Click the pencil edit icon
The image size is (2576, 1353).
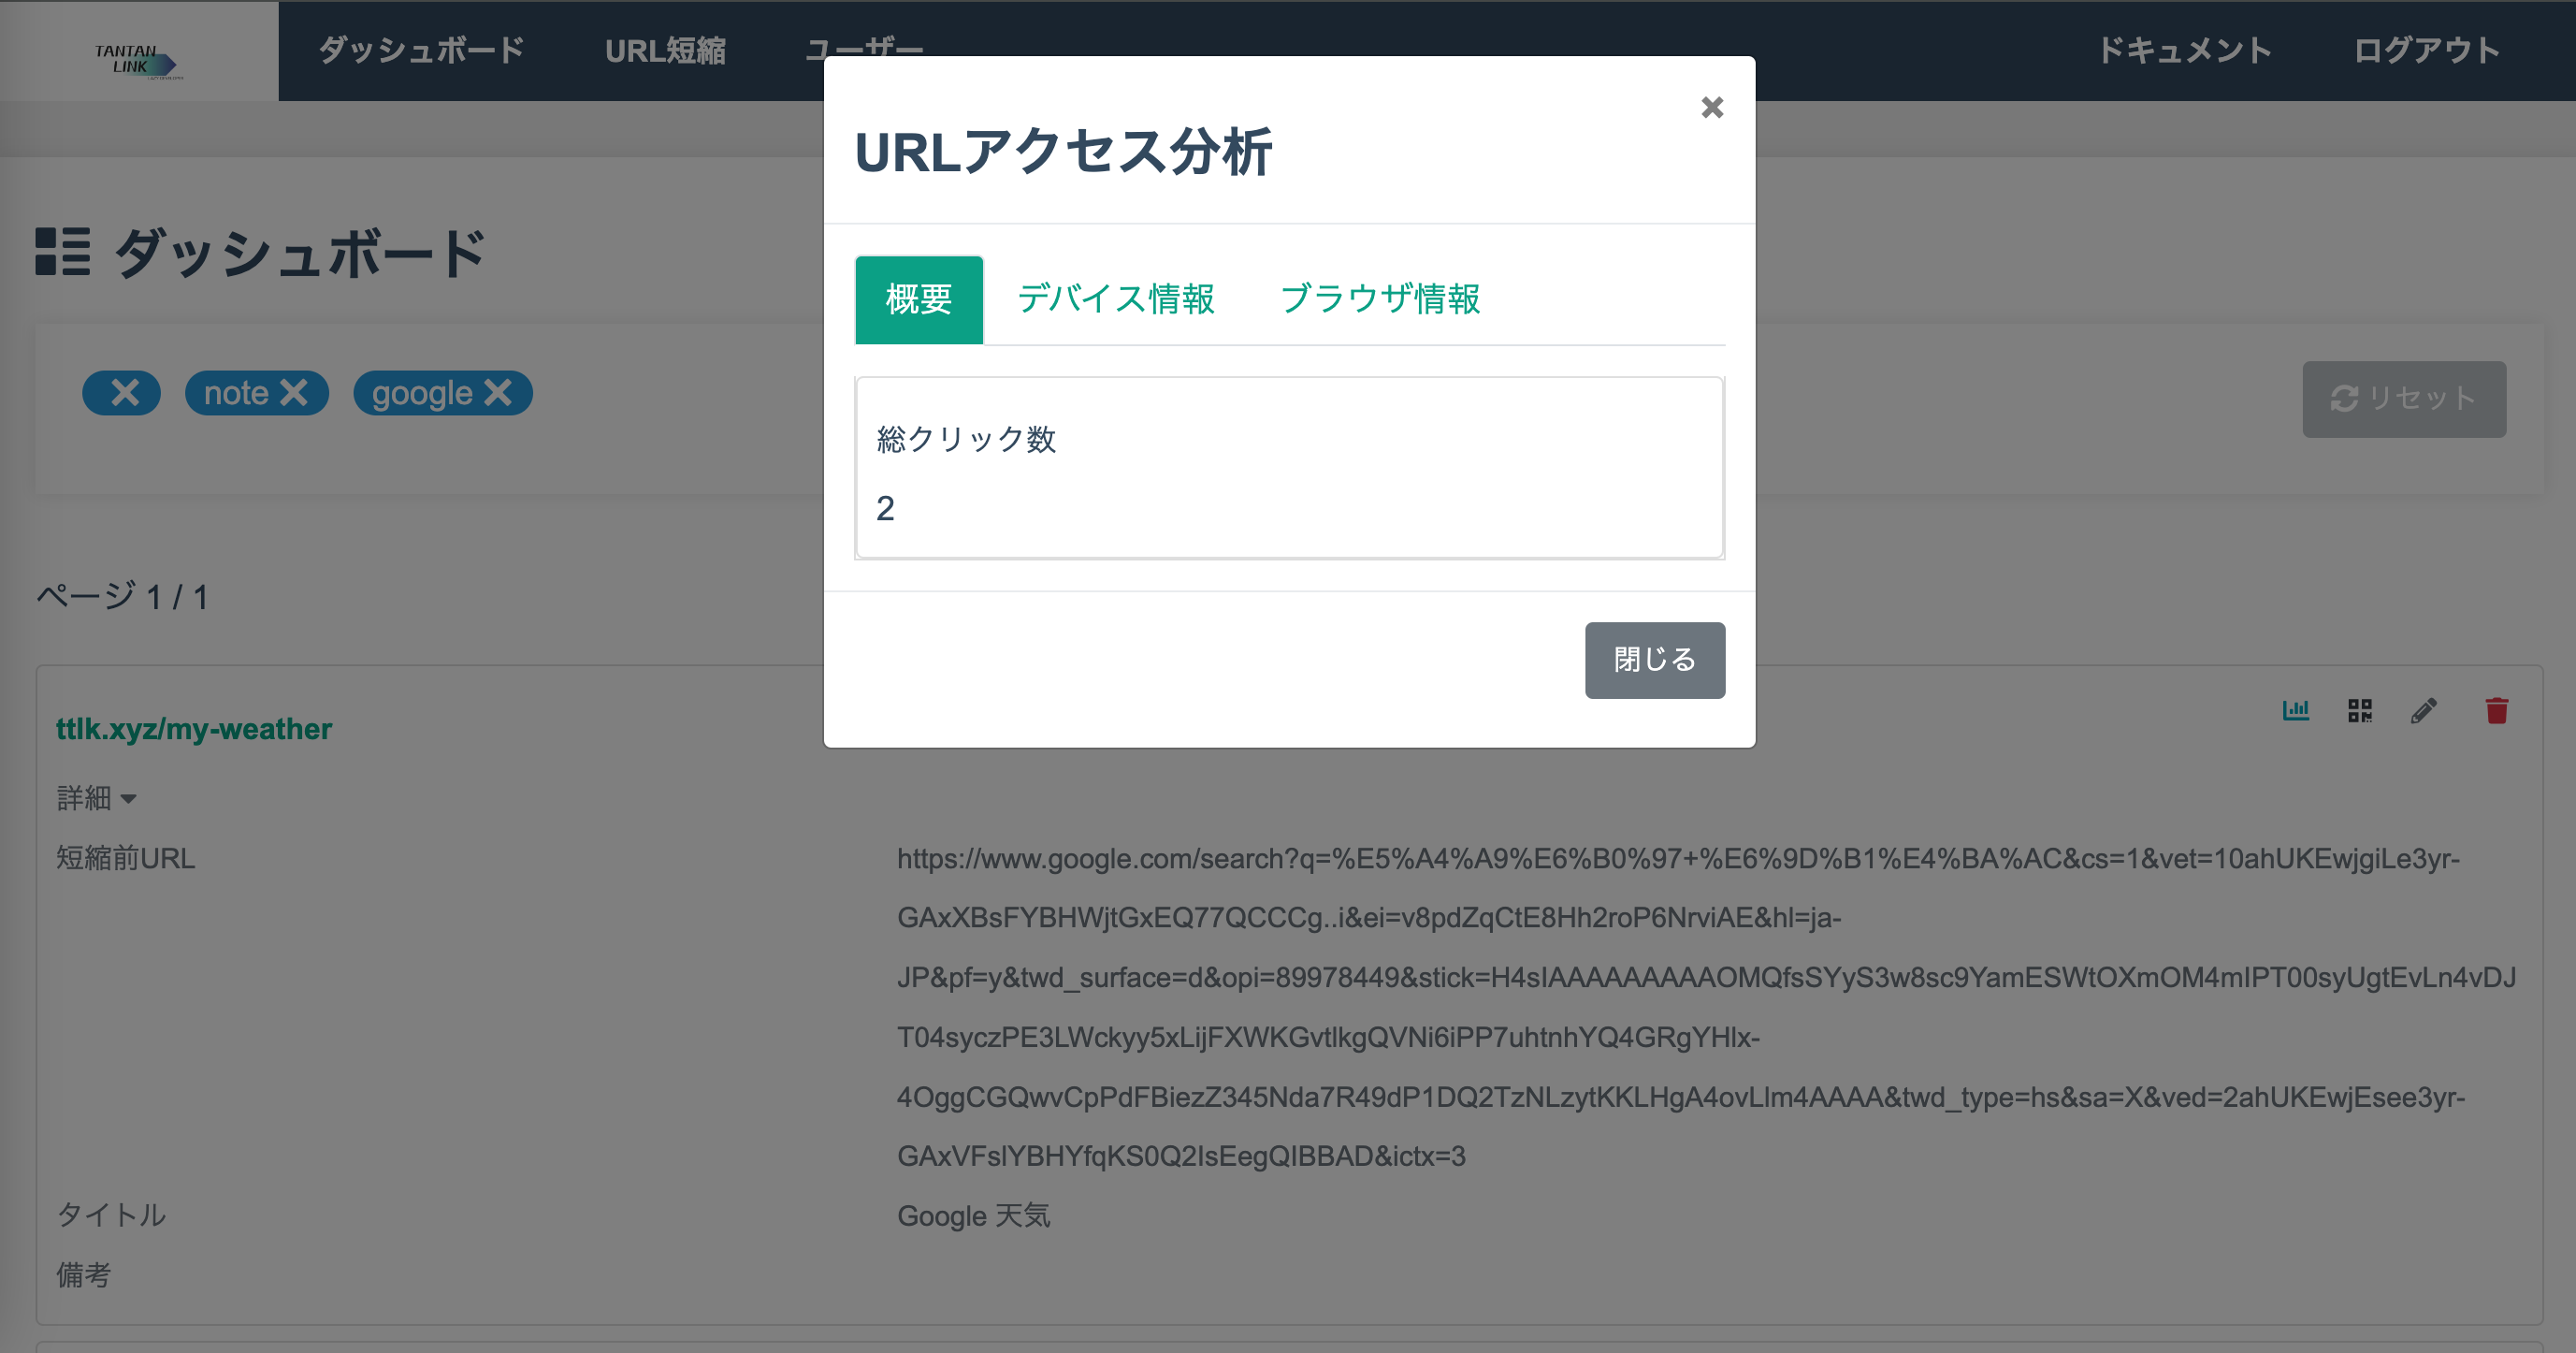2424,711
